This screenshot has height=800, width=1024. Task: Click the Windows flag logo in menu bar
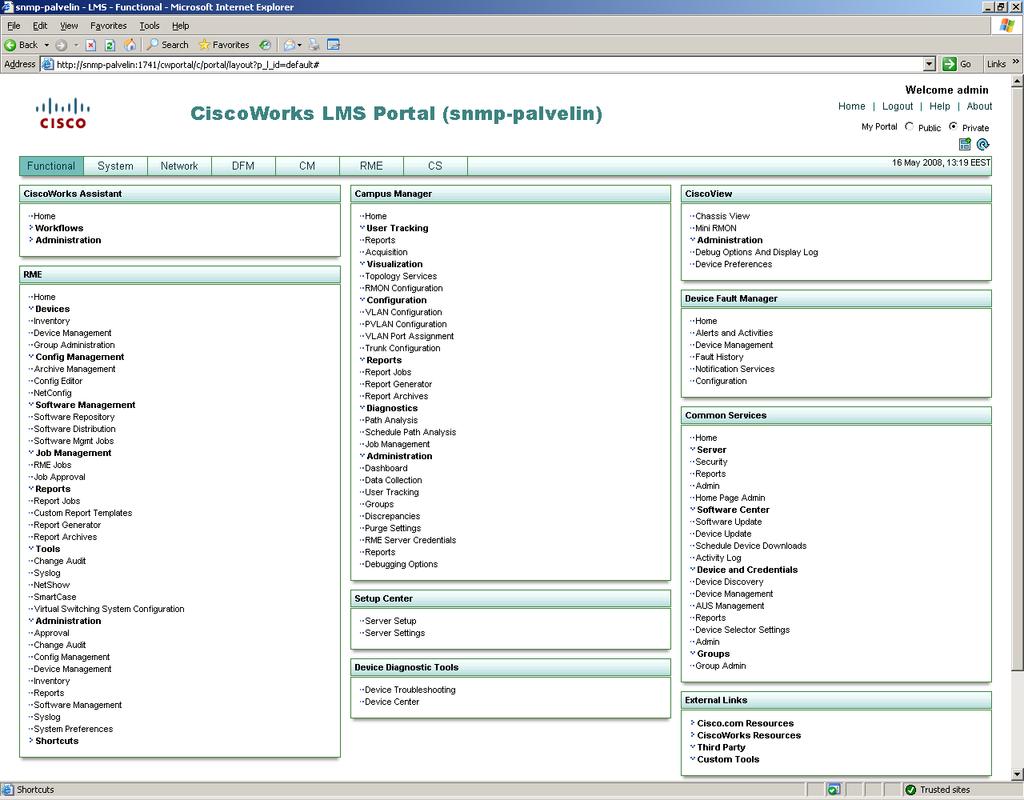tap(1007, 25)
